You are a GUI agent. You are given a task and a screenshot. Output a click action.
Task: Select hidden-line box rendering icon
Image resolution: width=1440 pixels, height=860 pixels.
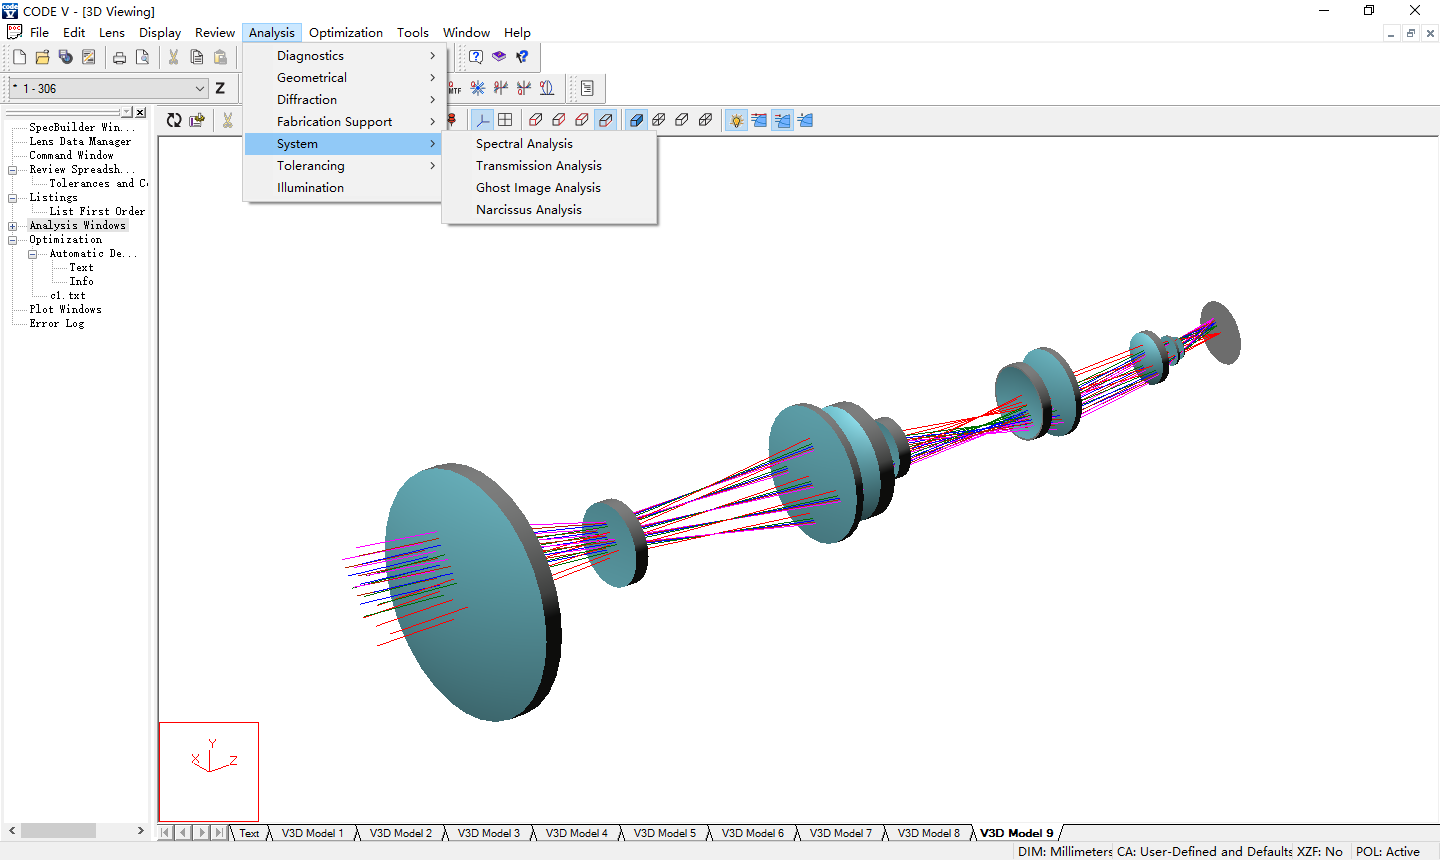point(682,120)
